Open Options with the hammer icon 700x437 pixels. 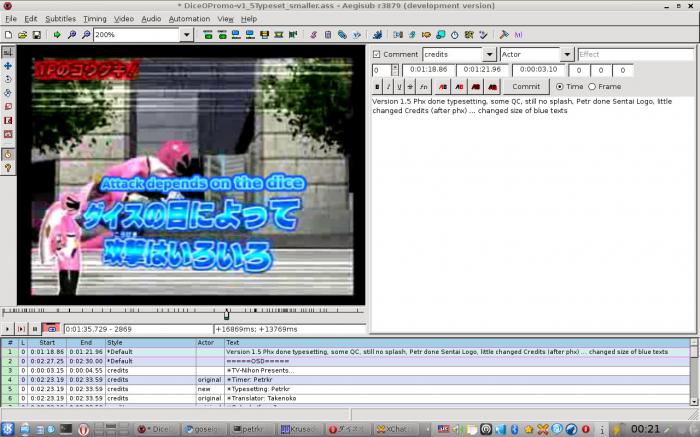pos(504,34)
